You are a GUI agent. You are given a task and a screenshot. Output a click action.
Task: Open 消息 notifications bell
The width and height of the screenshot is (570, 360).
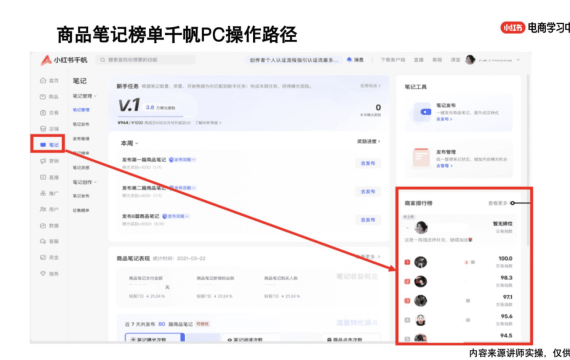click(355, 60)
